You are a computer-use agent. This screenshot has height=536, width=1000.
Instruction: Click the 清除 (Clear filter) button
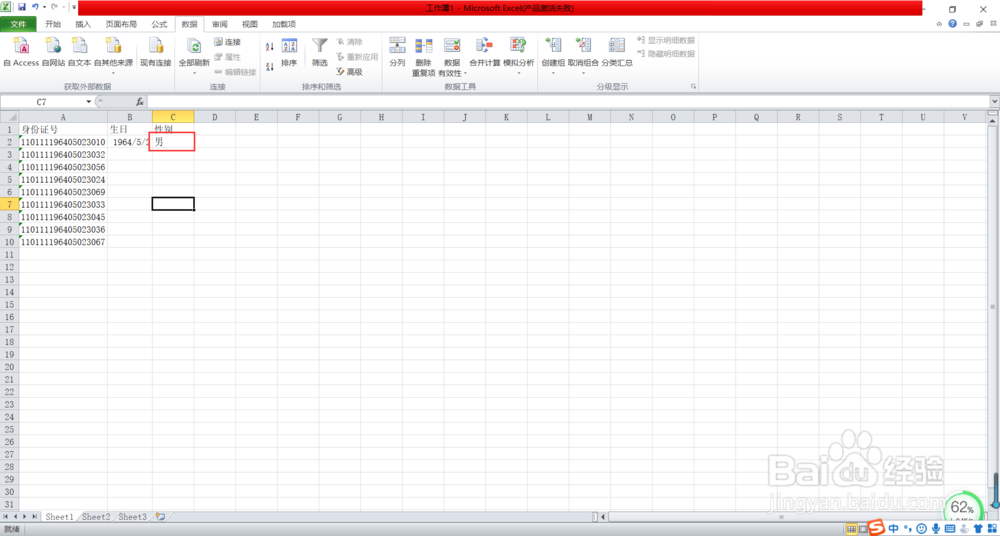click(349, 42)
